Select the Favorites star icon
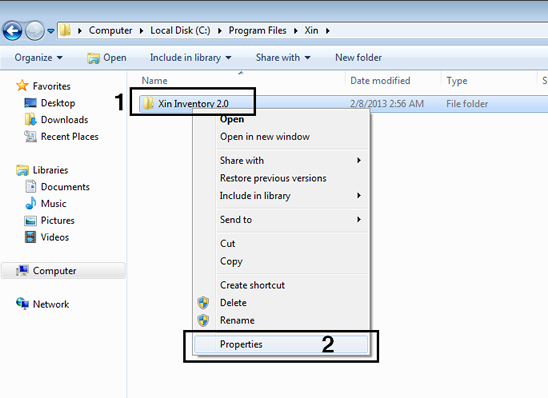 point(22,86)
